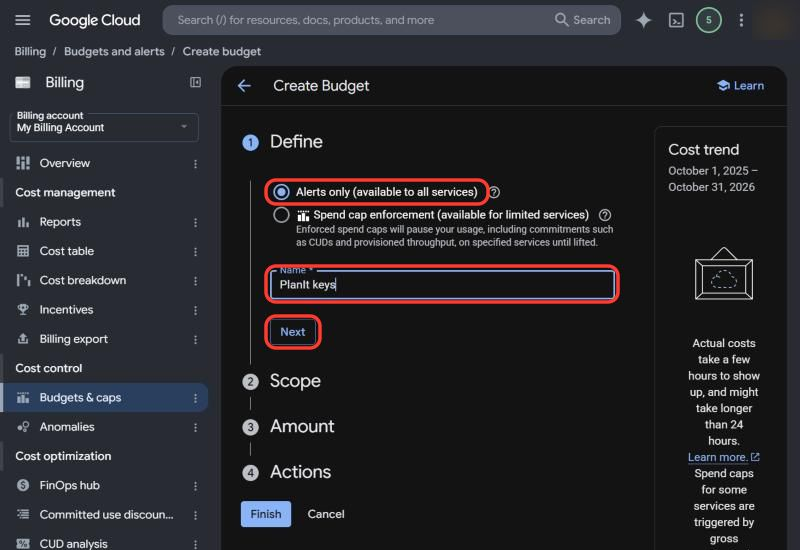Click the Cost breakdown icon
The height and width of the screenshot is (550, 800).
click(23, 280)
